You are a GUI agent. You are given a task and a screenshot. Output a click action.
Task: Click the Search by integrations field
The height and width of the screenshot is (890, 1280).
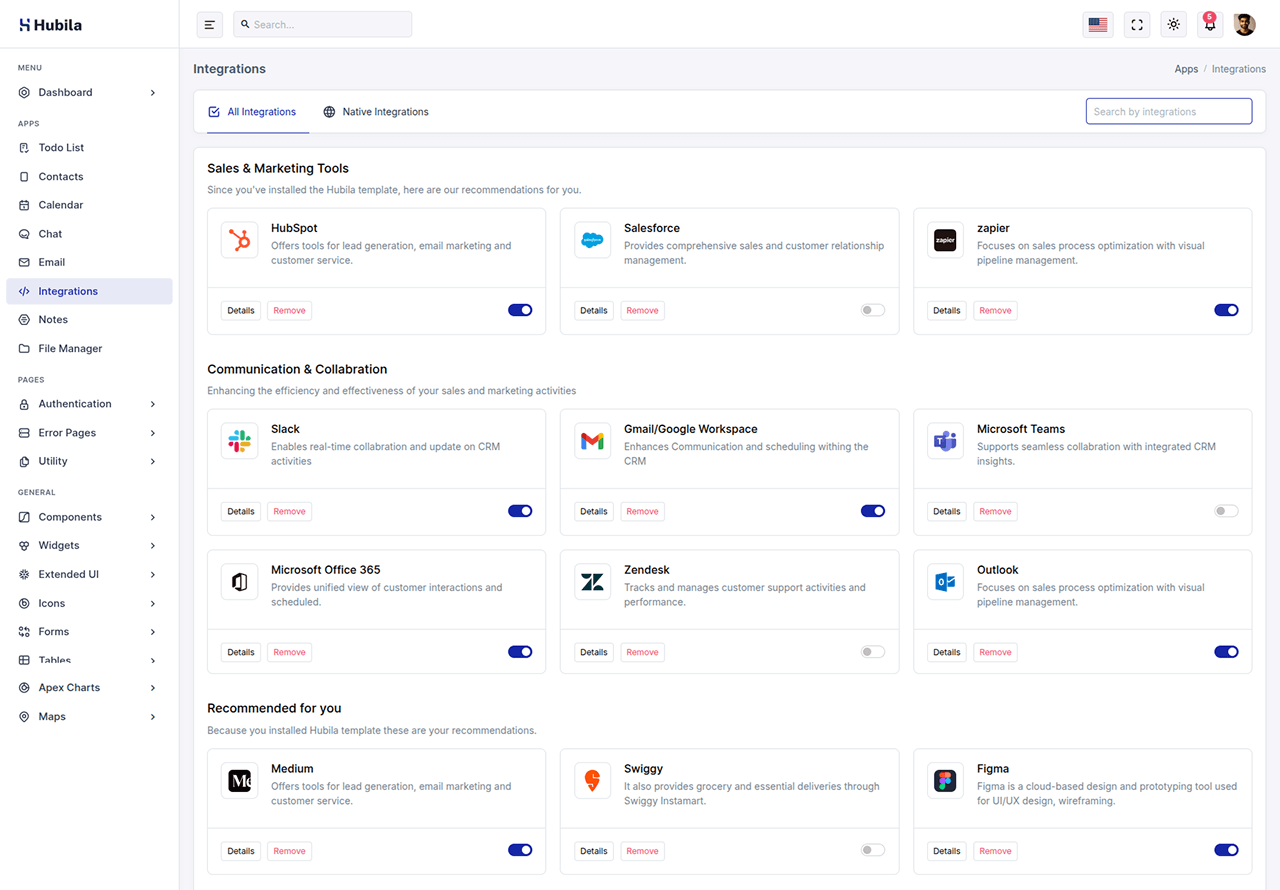1169,111
